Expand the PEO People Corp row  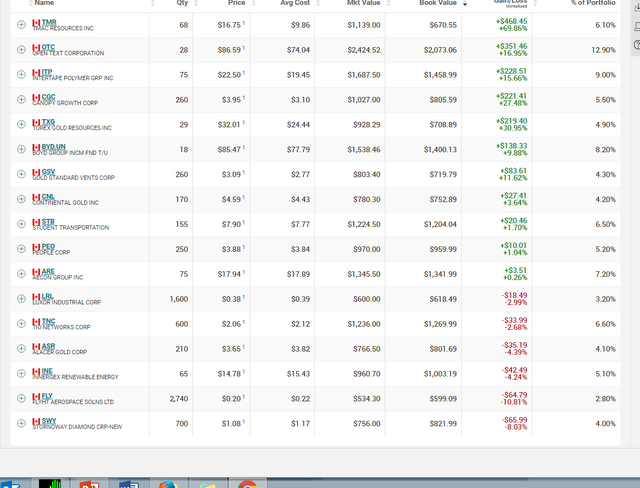[x=21, y=249]
